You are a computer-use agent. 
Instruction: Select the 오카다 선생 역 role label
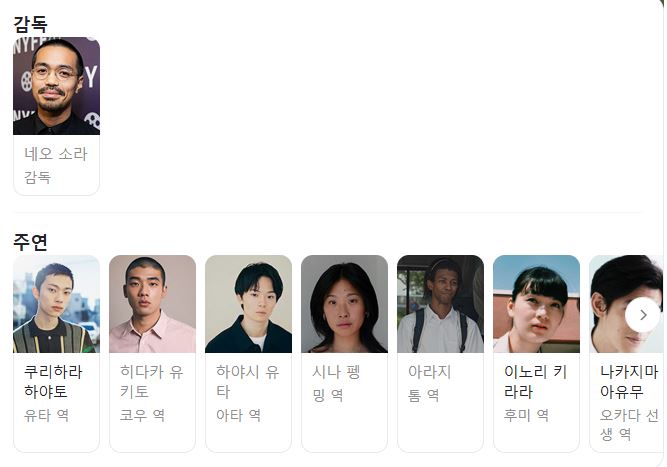click(629, 424)
